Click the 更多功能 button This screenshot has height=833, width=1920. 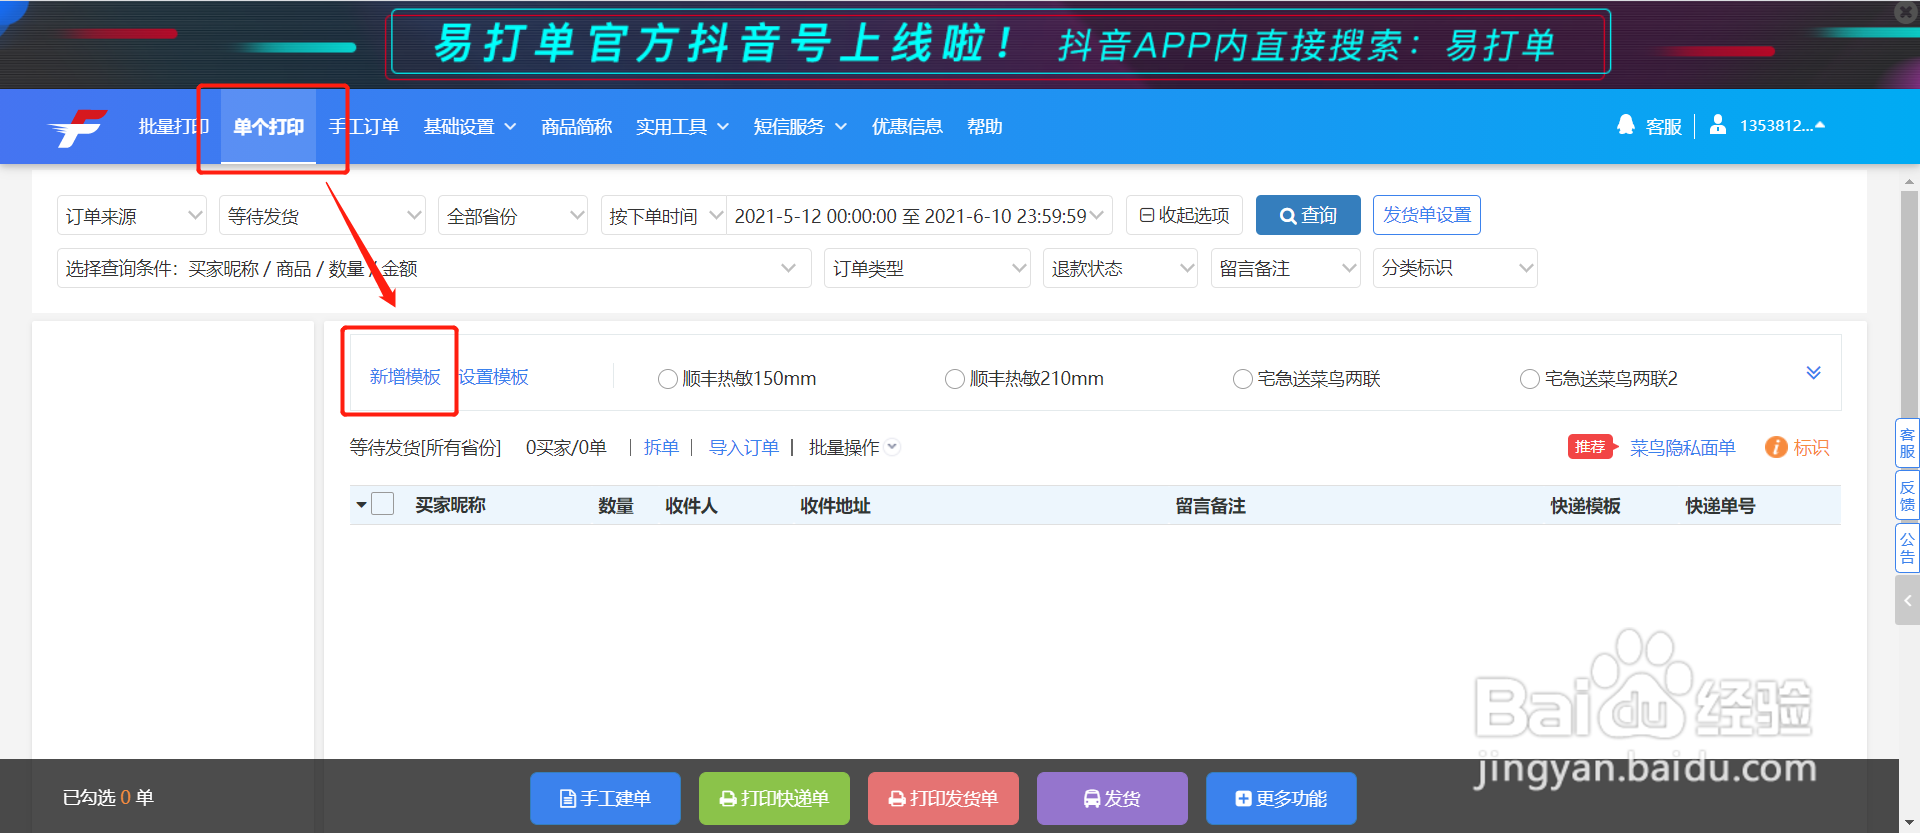(1281, 798)
